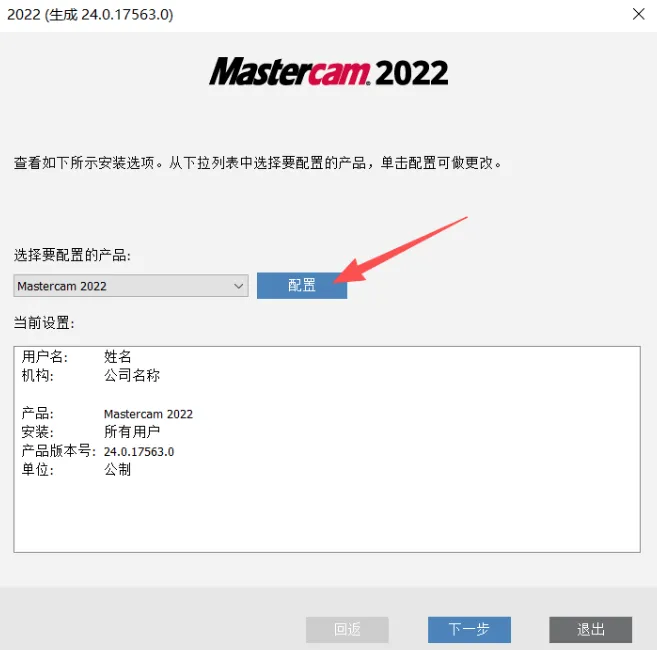The height and width of the screenshot is (650, 657).
Task: Click the blue 配置 button
Action: [x=302, y=285]
